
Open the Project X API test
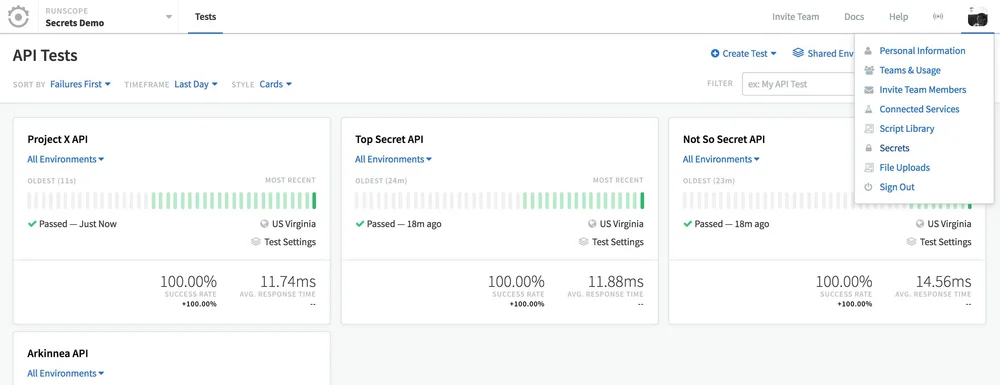[x=57, y=139]
